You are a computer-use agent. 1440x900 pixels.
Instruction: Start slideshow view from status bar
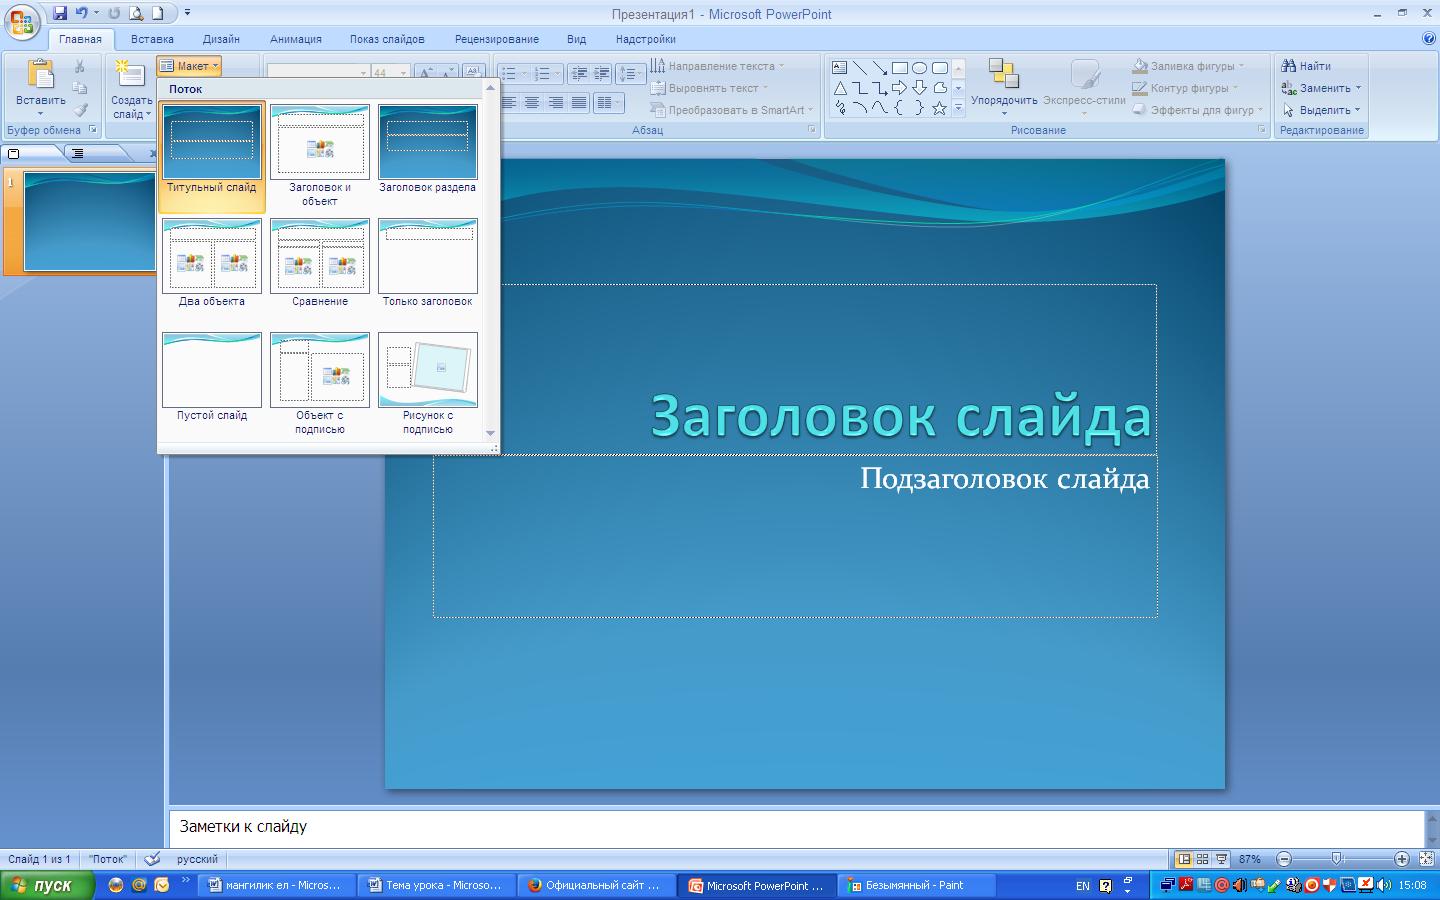1222,859
